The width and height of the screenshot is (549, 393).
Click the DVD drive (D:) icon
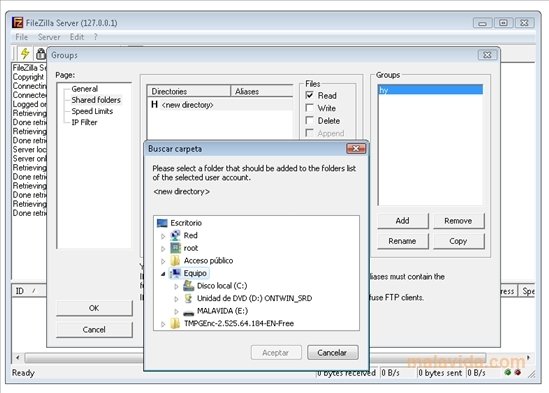pos(188,298)
